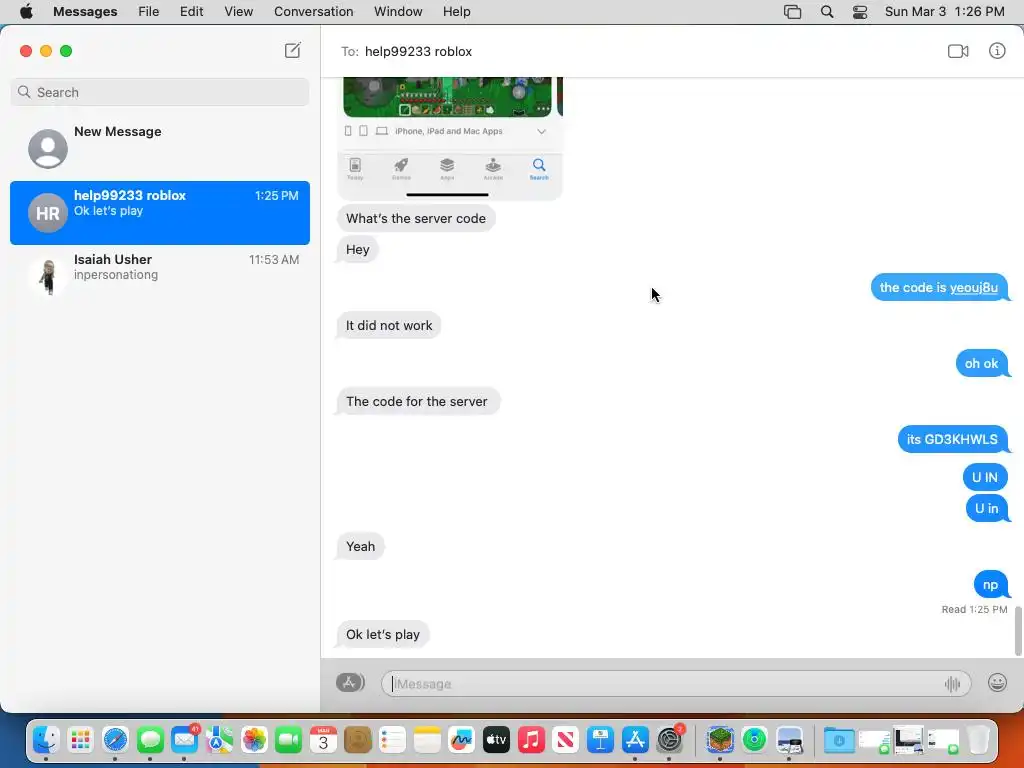Image resolution: width=1024 pixels, height=768 pixels.
Task: Open Reminders from the dock
Action: 392,740
